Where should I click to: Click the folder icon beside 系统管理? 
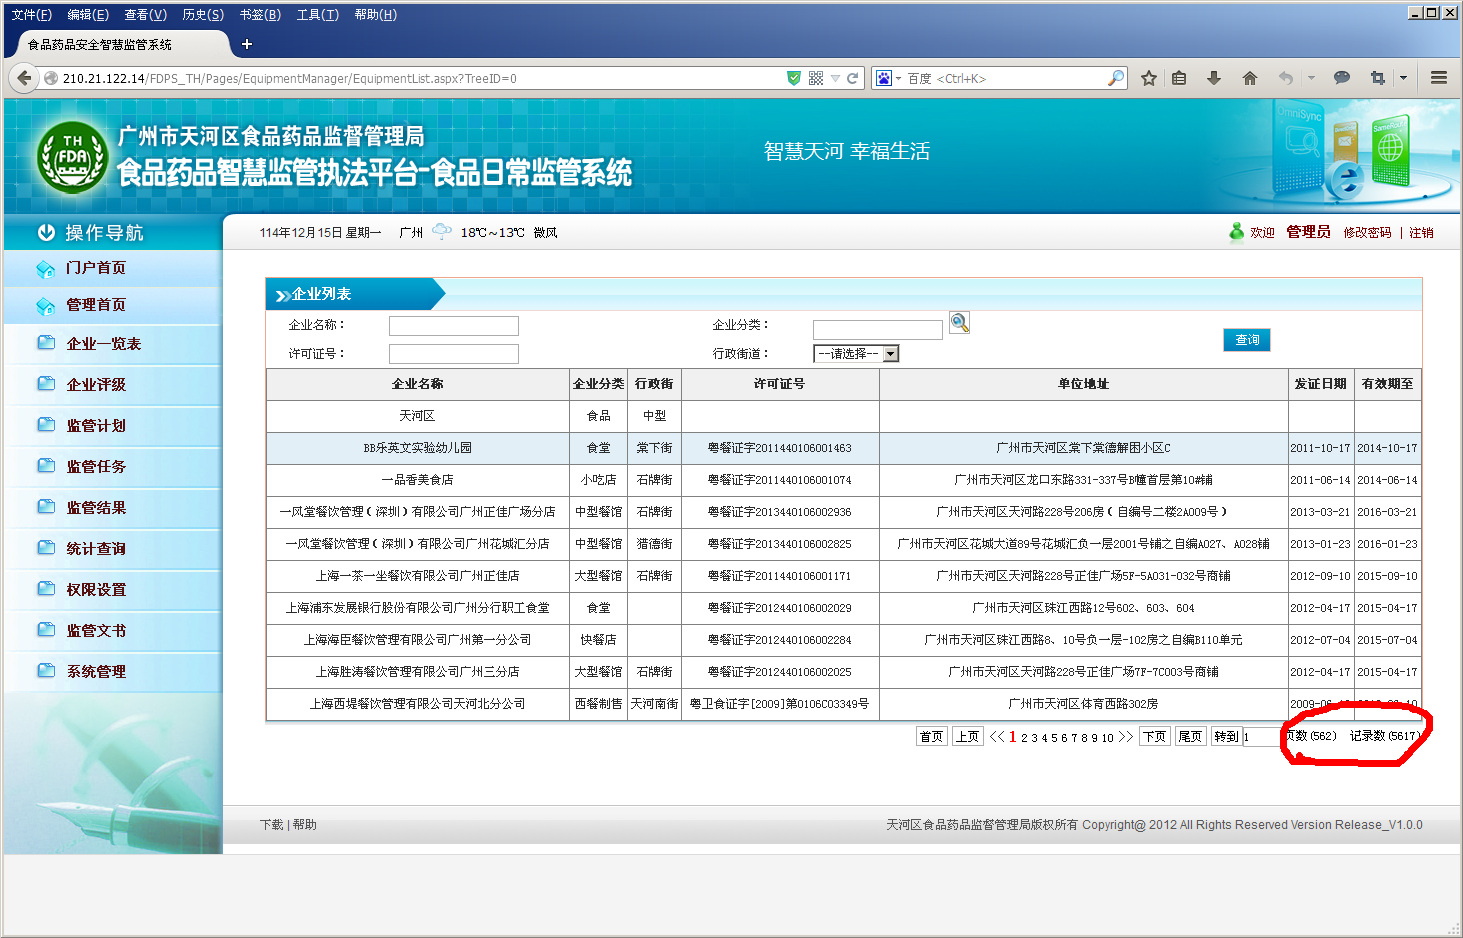(46, 670)
